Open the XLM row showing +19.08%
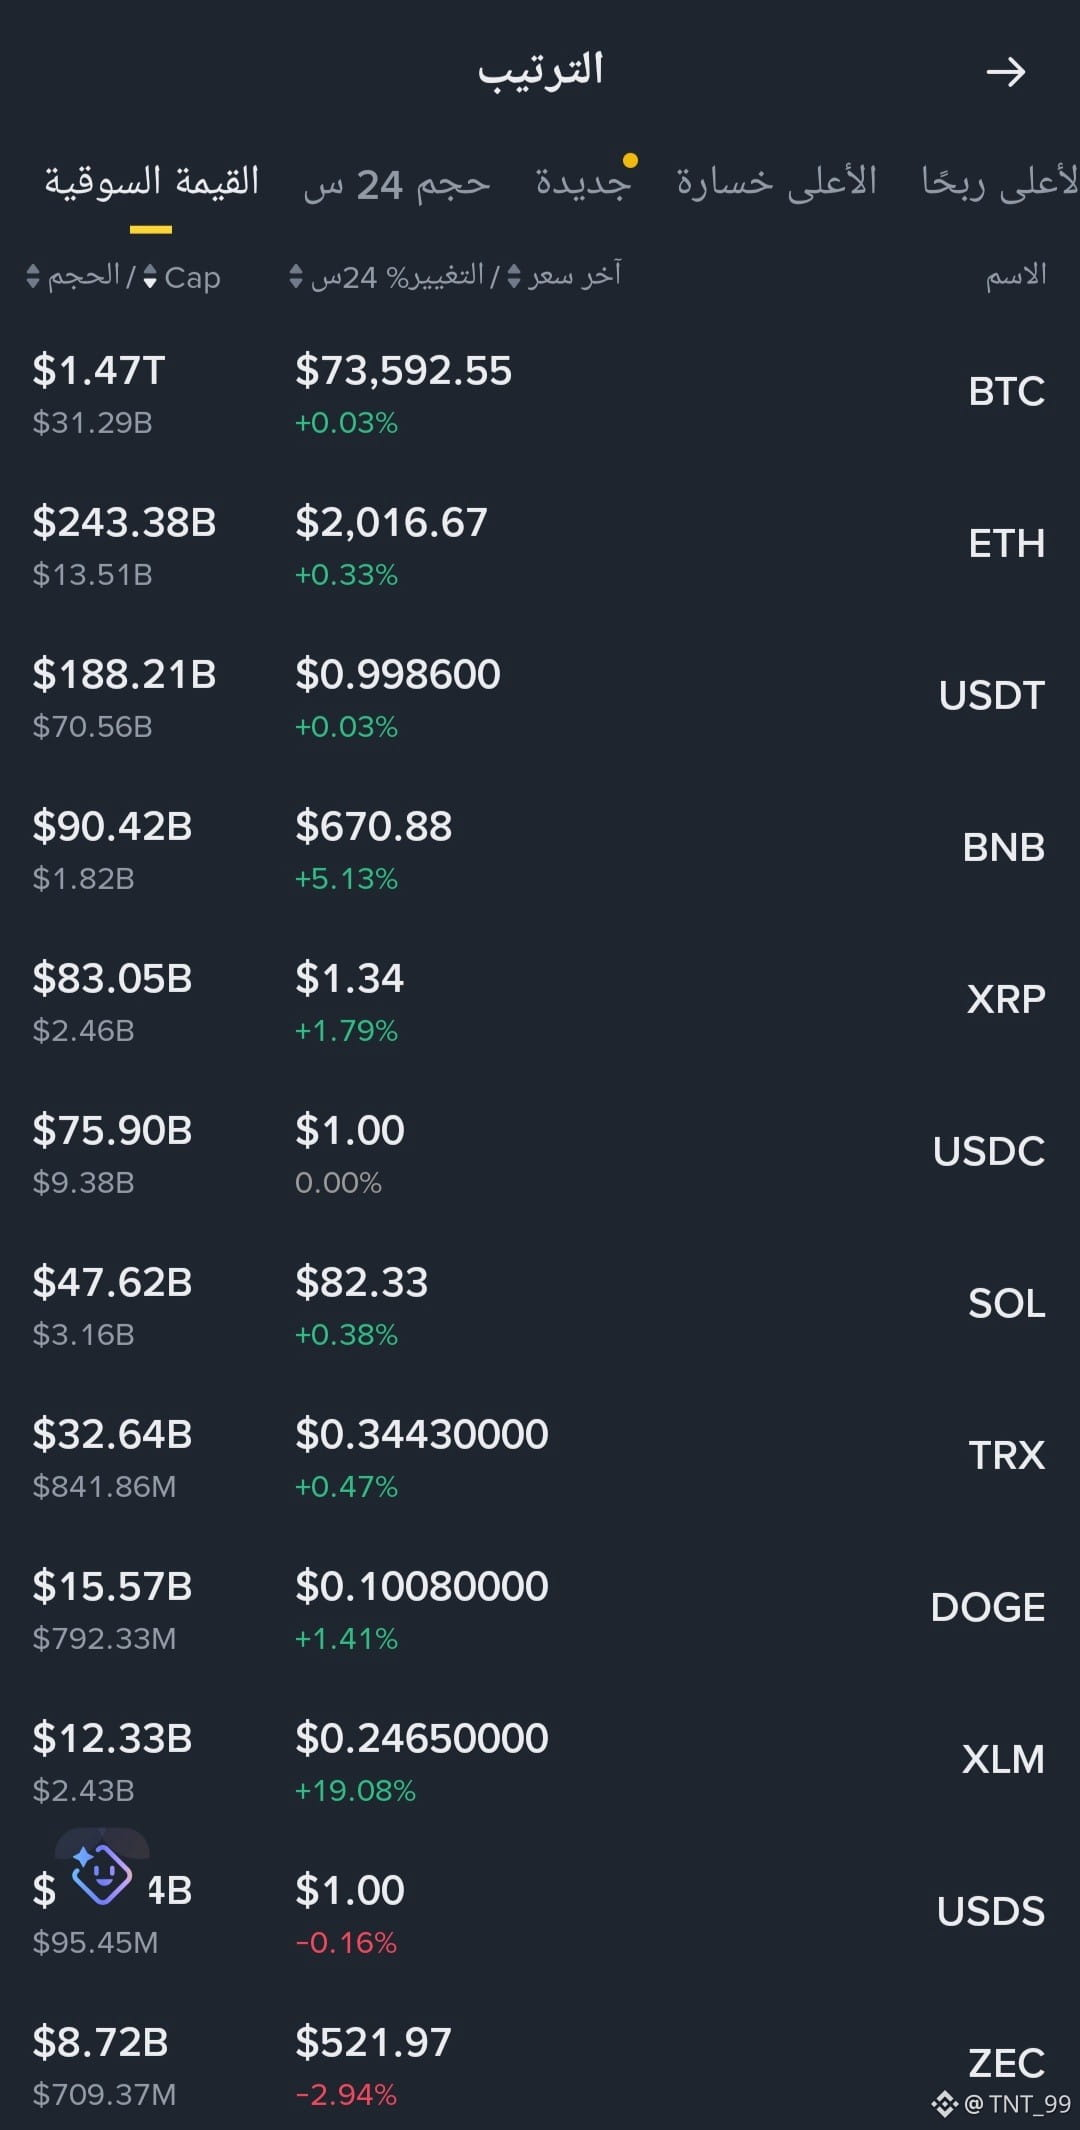 [540, 1762]
